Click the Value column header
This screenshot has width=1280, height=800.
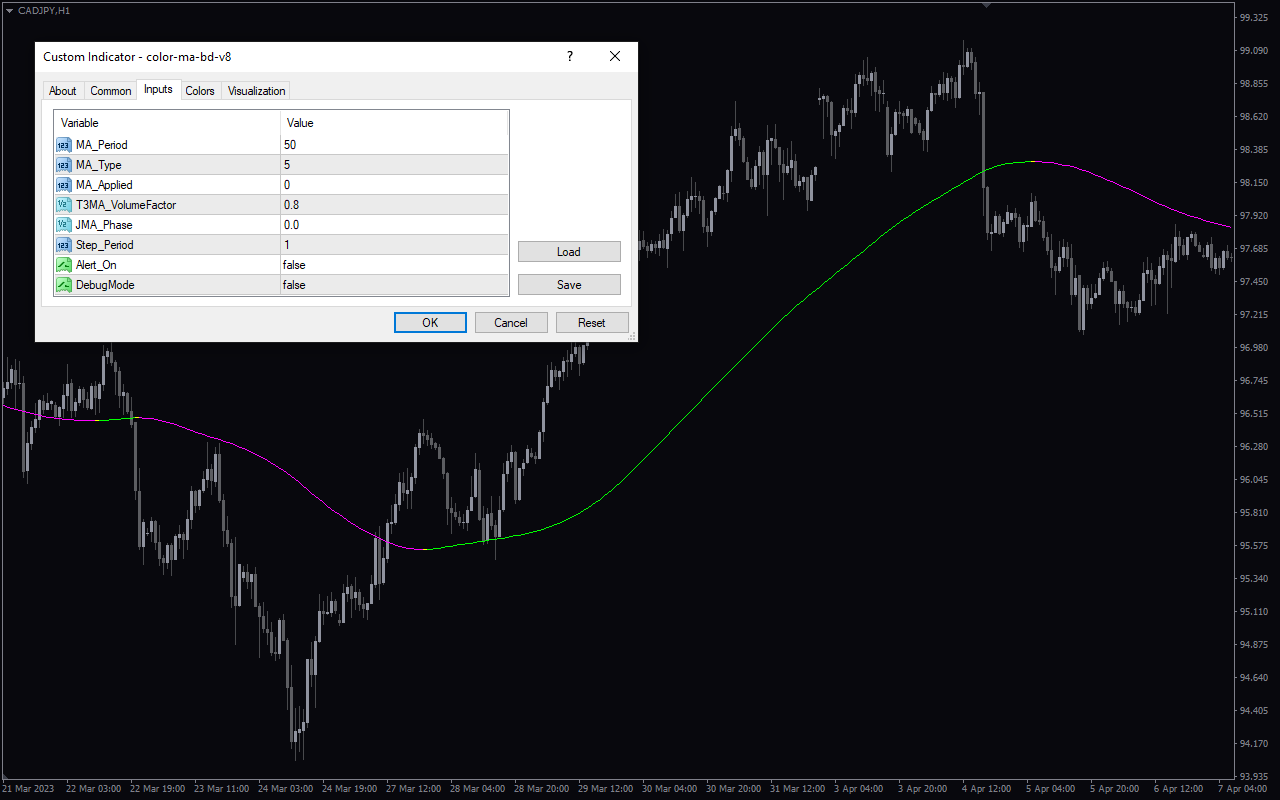click(x=394, y=123)
